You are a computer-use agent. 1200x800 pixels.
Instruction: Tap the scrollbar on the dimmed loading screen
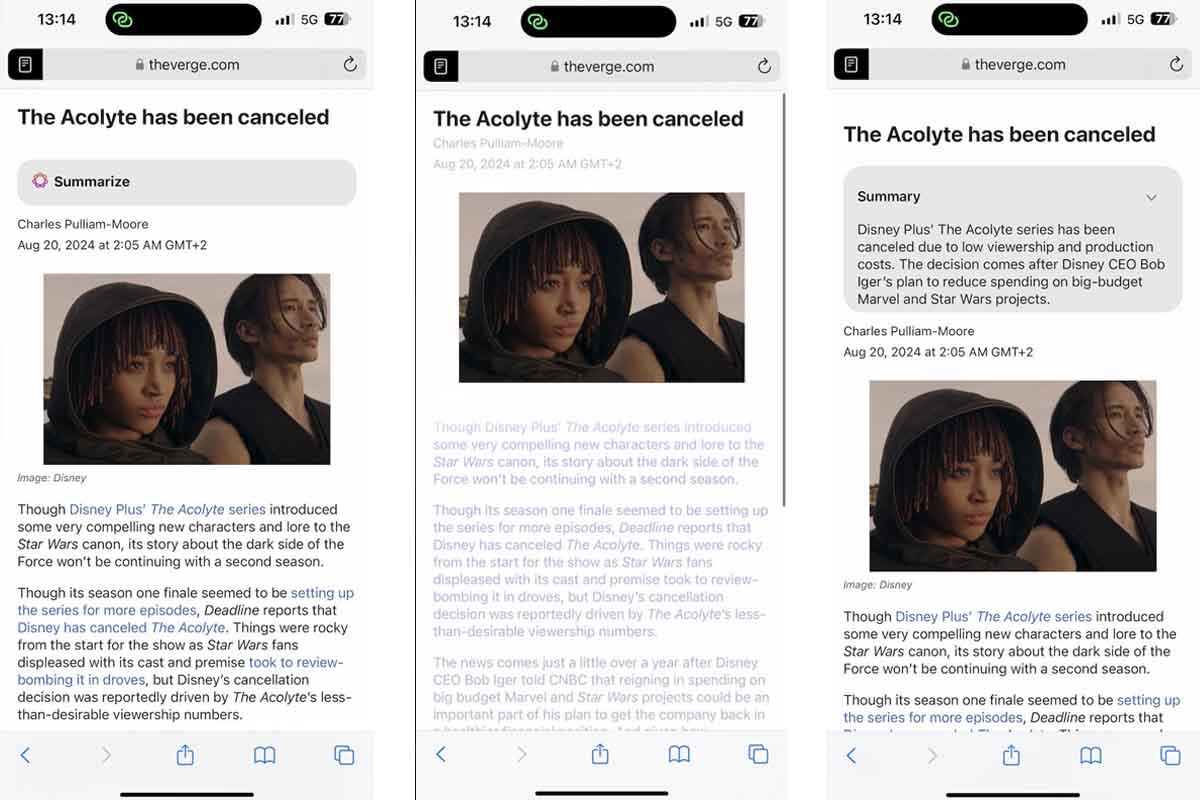(x=784, y=300)
